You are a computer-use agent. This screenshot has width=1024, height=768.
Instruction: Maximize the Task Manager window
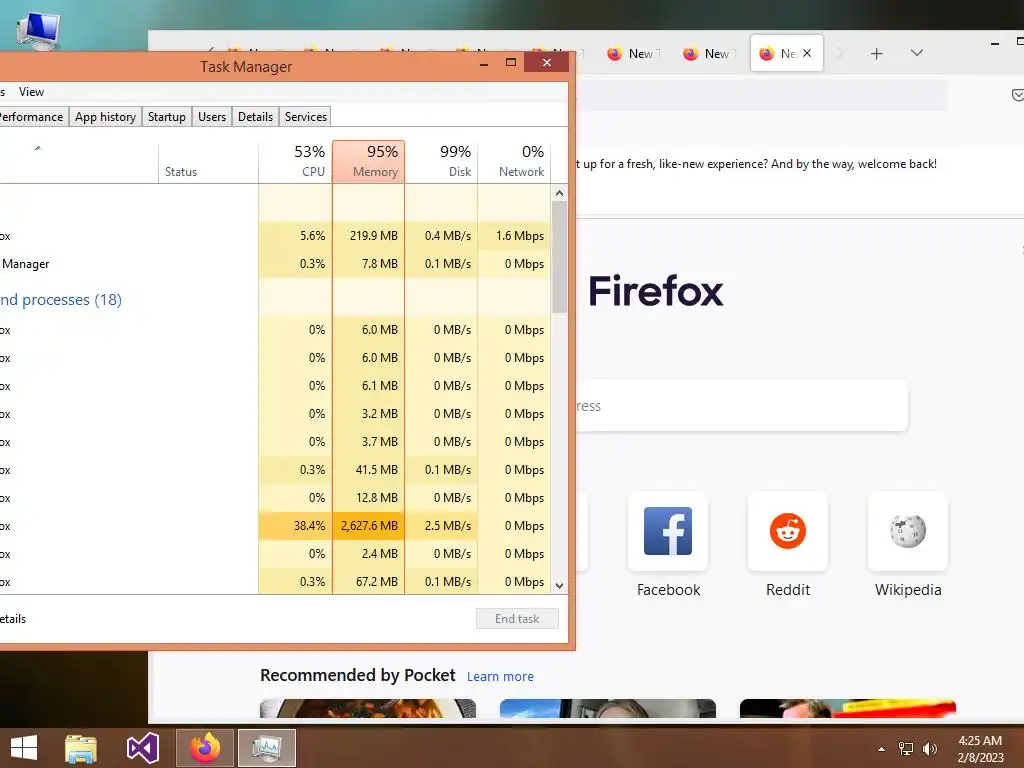coord(511,63)
